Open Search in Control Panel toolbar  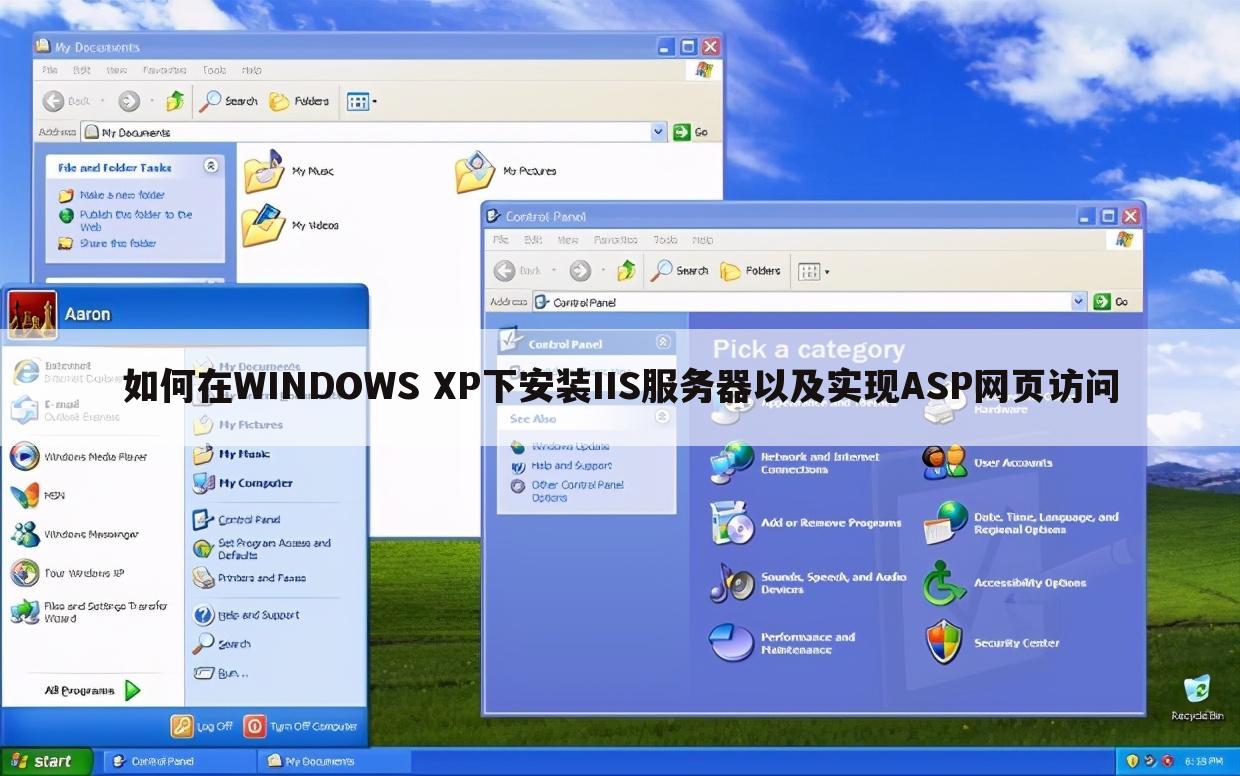(x=680, y=271)
